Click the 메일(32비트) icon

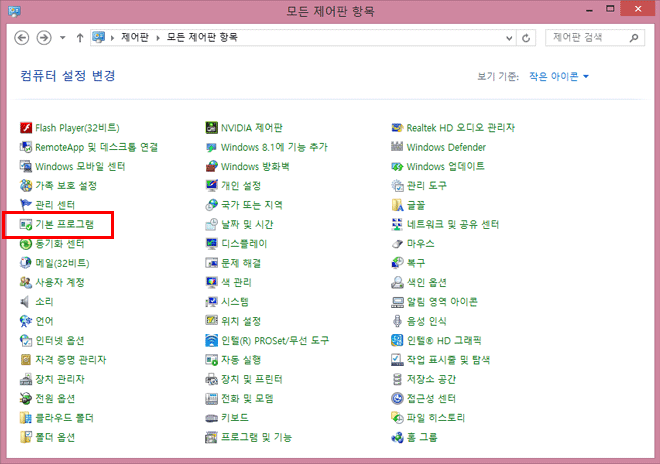26,263
